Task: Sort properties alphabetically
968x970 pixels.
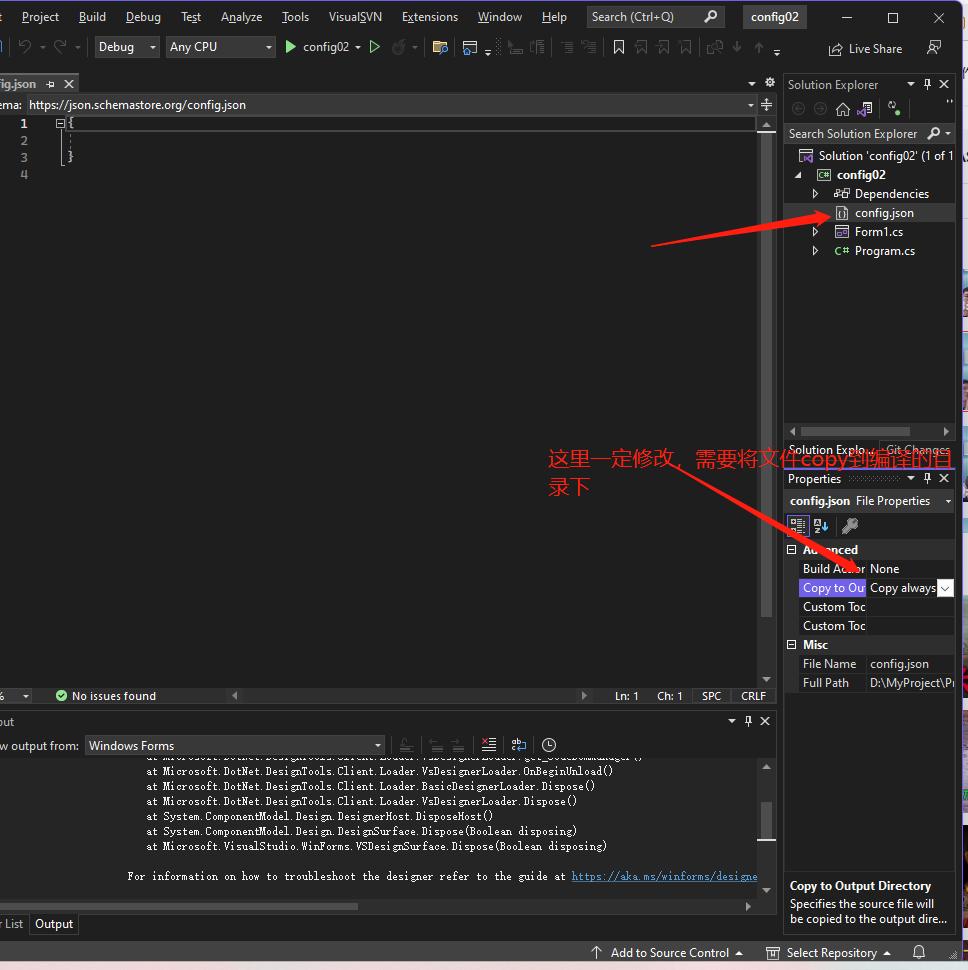Action: tap(821, 526)
